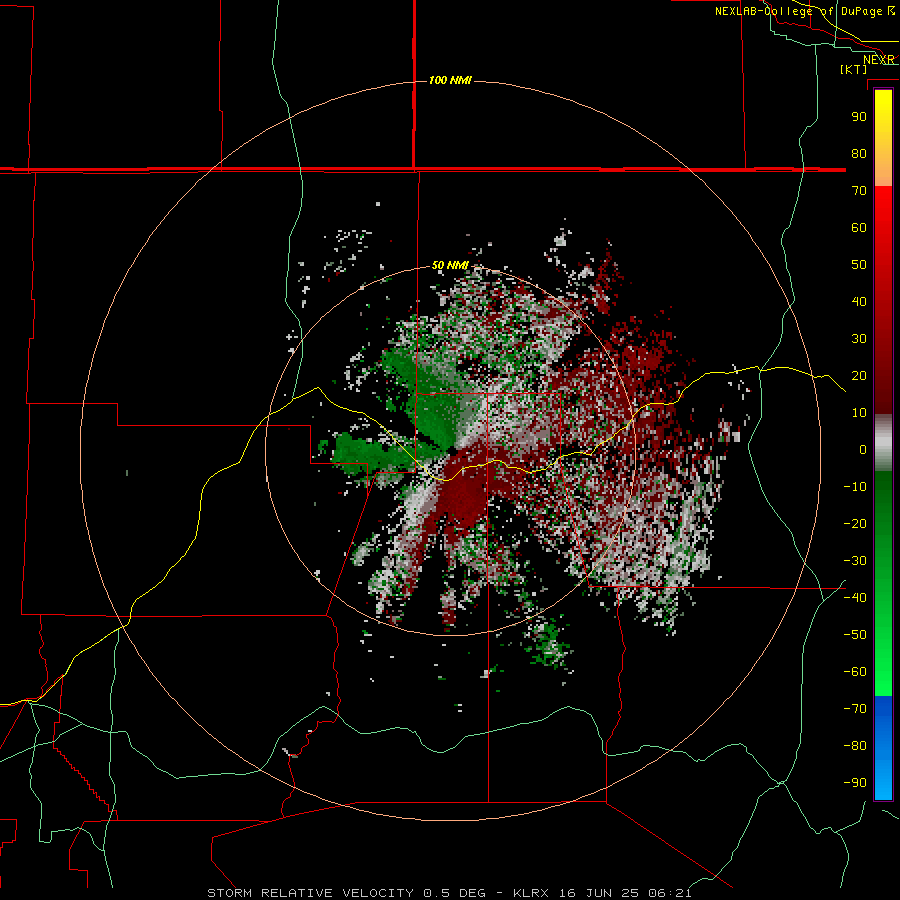Click the -30 value on the velocity scale

click(855, 561)
